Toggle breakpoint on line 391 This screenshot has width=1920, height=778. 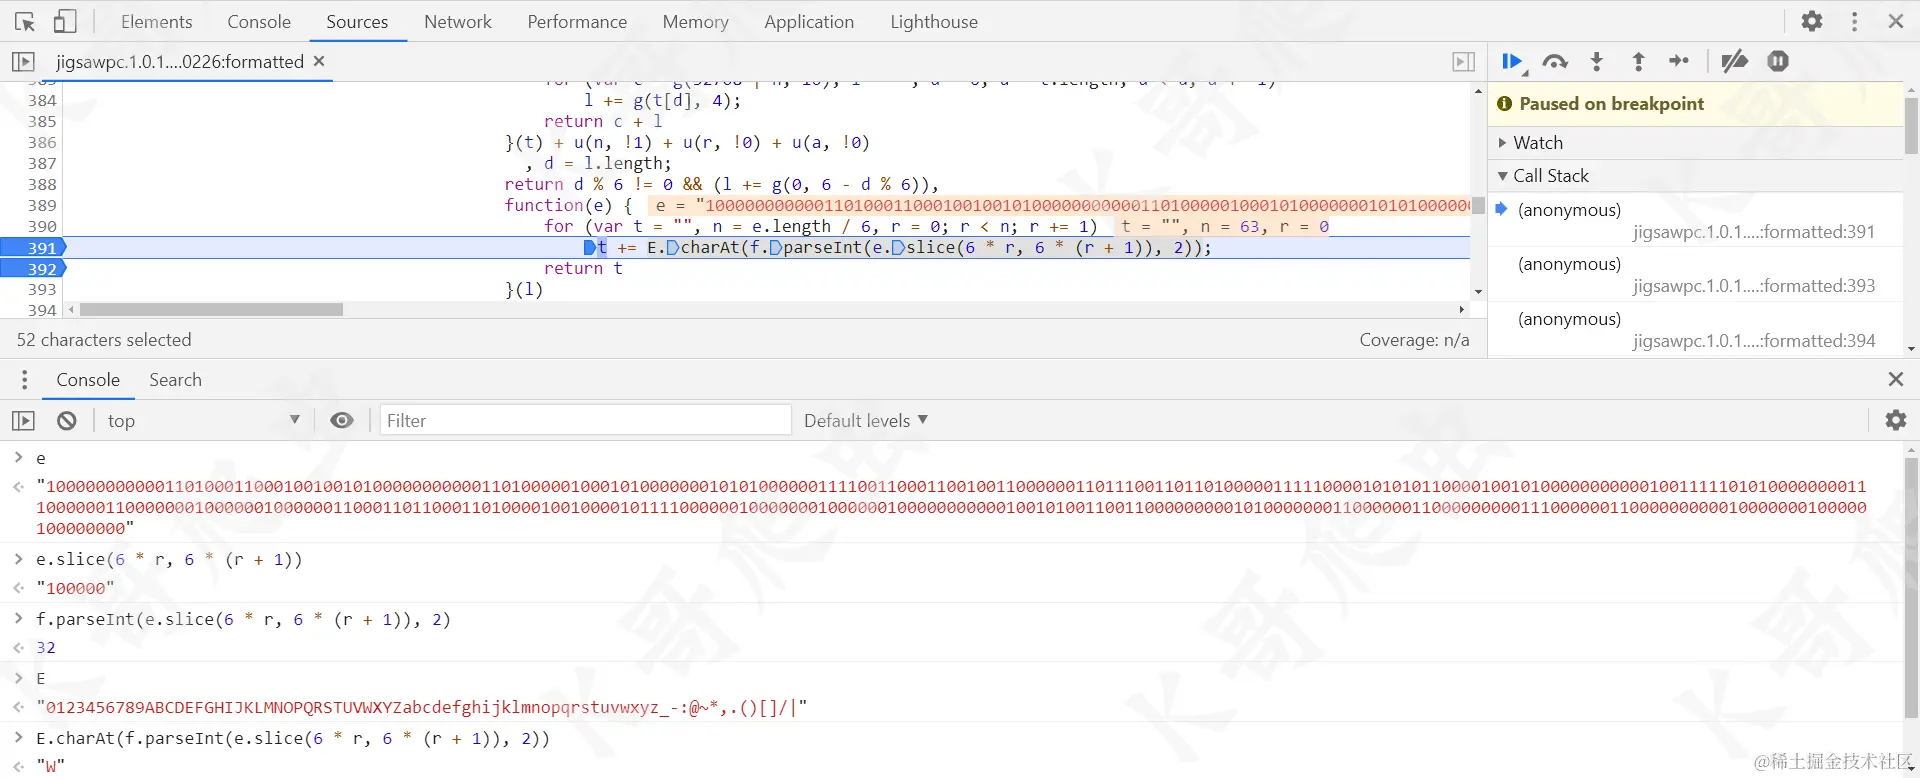click(x=33, y=248)
